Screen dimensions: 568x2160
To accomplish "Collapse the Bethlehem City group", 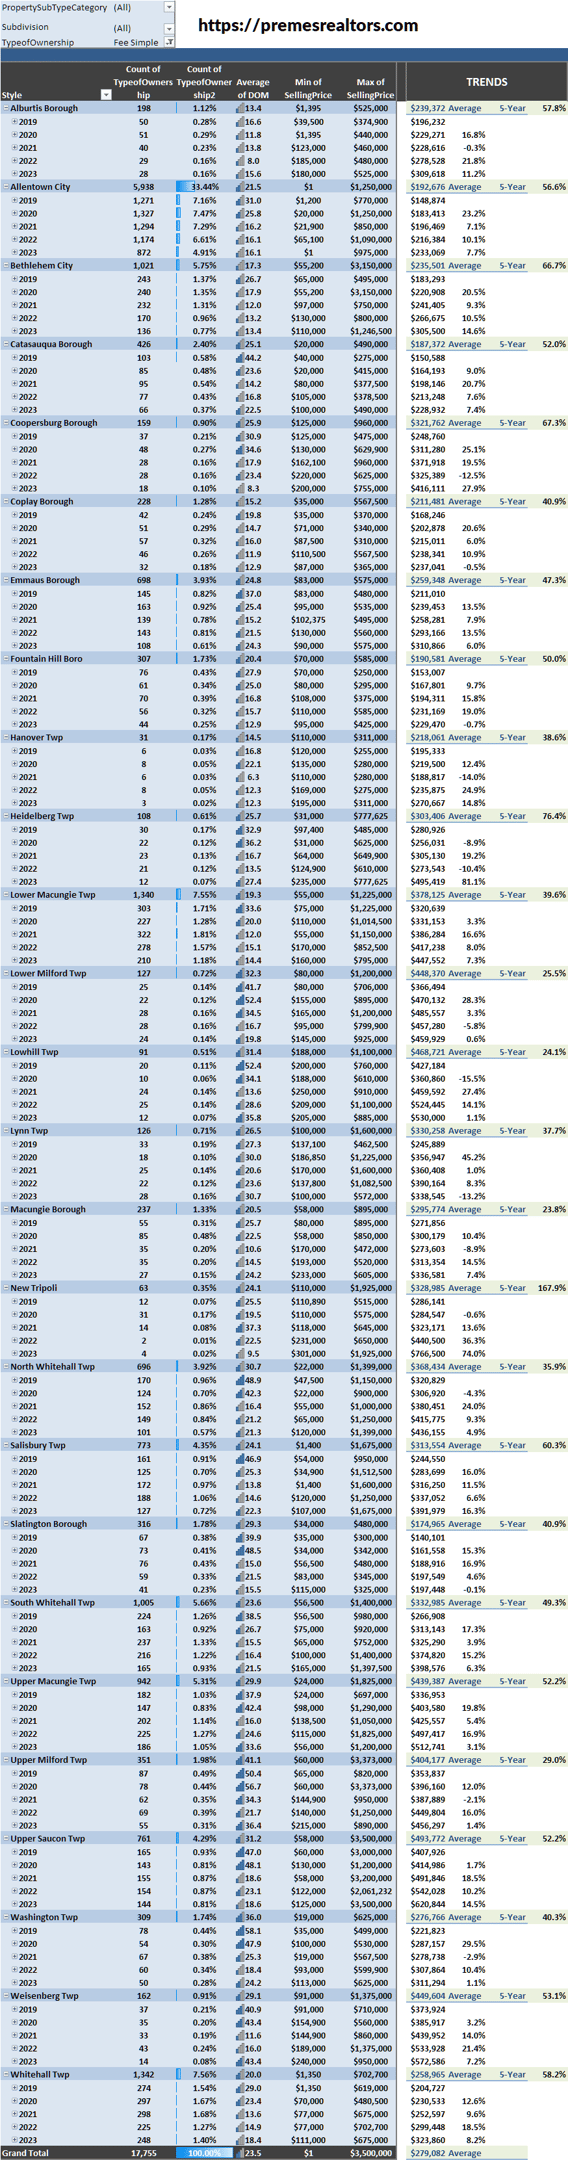I will [x=5, y=266].
